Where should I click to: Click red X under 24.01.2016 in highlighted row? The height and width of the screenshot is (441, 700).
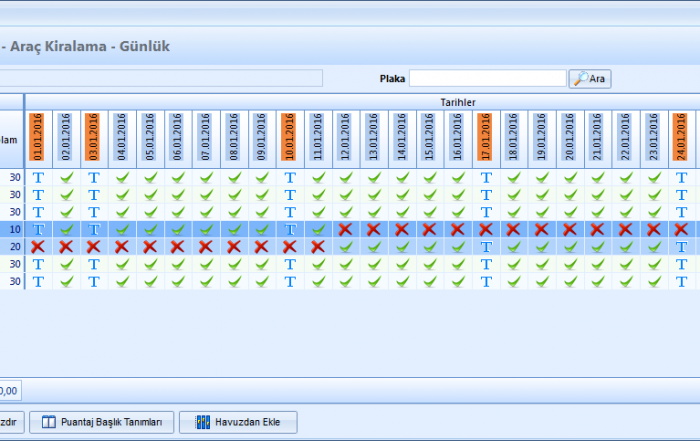(682, 229)
